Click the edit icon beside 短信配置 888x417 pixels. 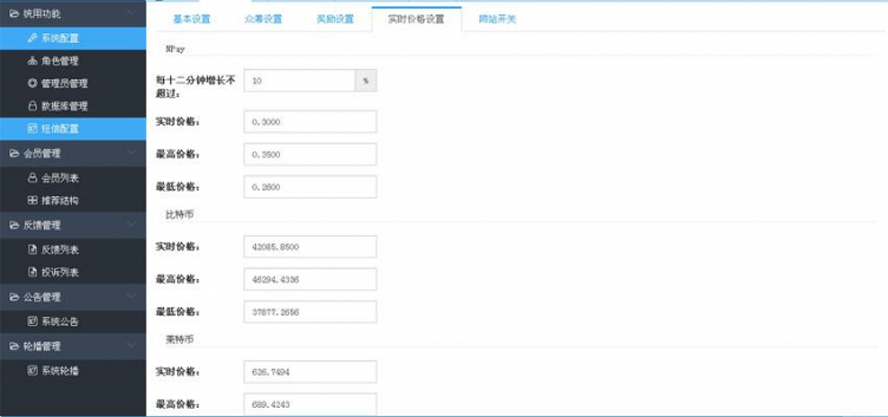point(32,129)
